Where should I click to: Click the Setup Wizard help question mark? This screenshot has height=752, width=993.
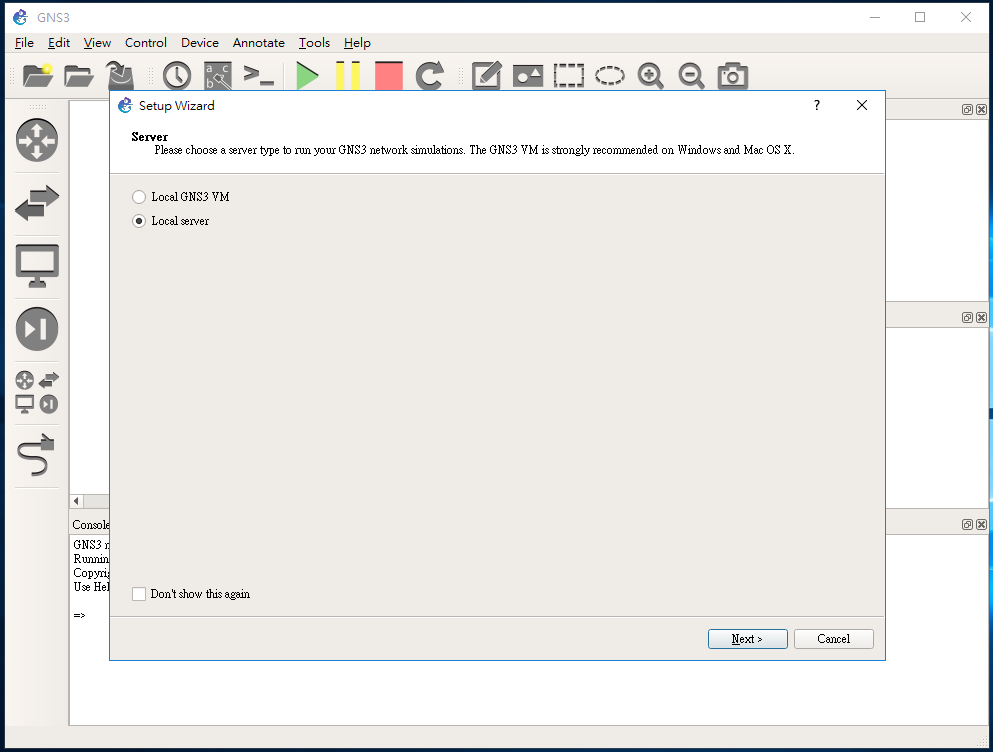pyautogui.click(x=817, y=105)
